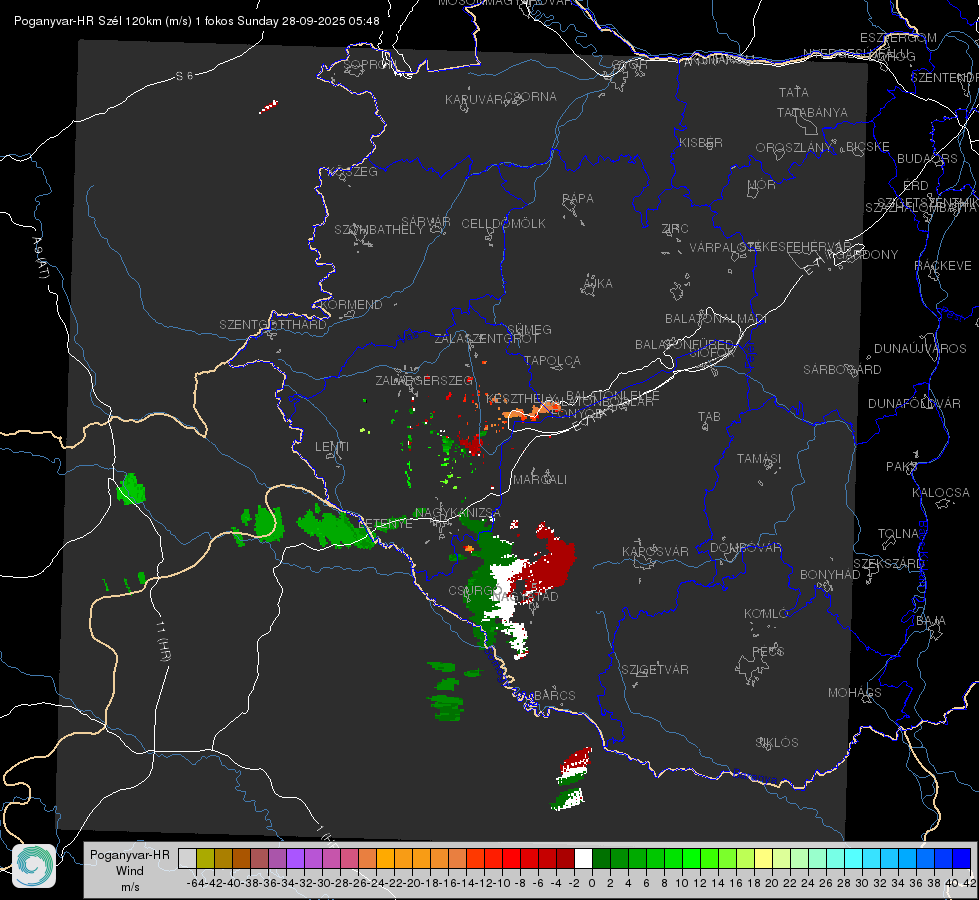Click the SZENTGOTTHARD label
This screenshot has height=900, width=979.
click(x=273, y=325)
